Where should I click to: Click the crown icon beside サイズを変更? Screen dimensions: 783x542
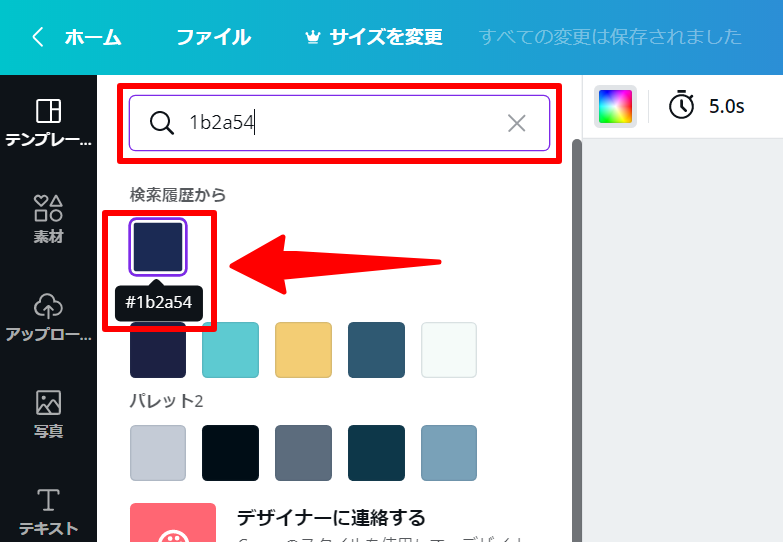[x=313, y=37]
